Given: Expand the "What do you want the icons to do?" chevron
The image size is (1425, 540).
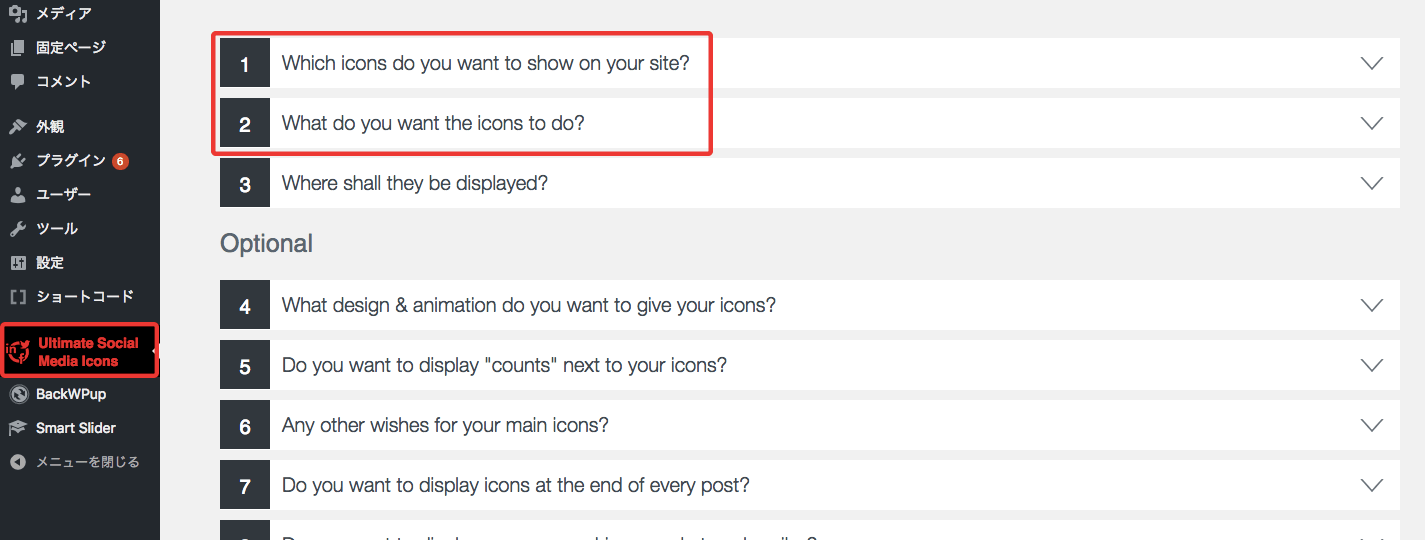Looking at the screenshot, I should pyautogui.click(x=1372, y=123).
